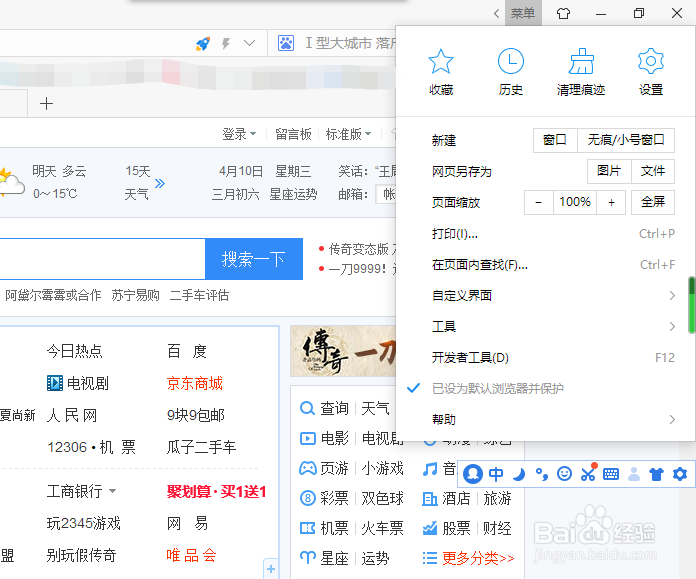Open the 标准版 dropdown

coord(348,134)
